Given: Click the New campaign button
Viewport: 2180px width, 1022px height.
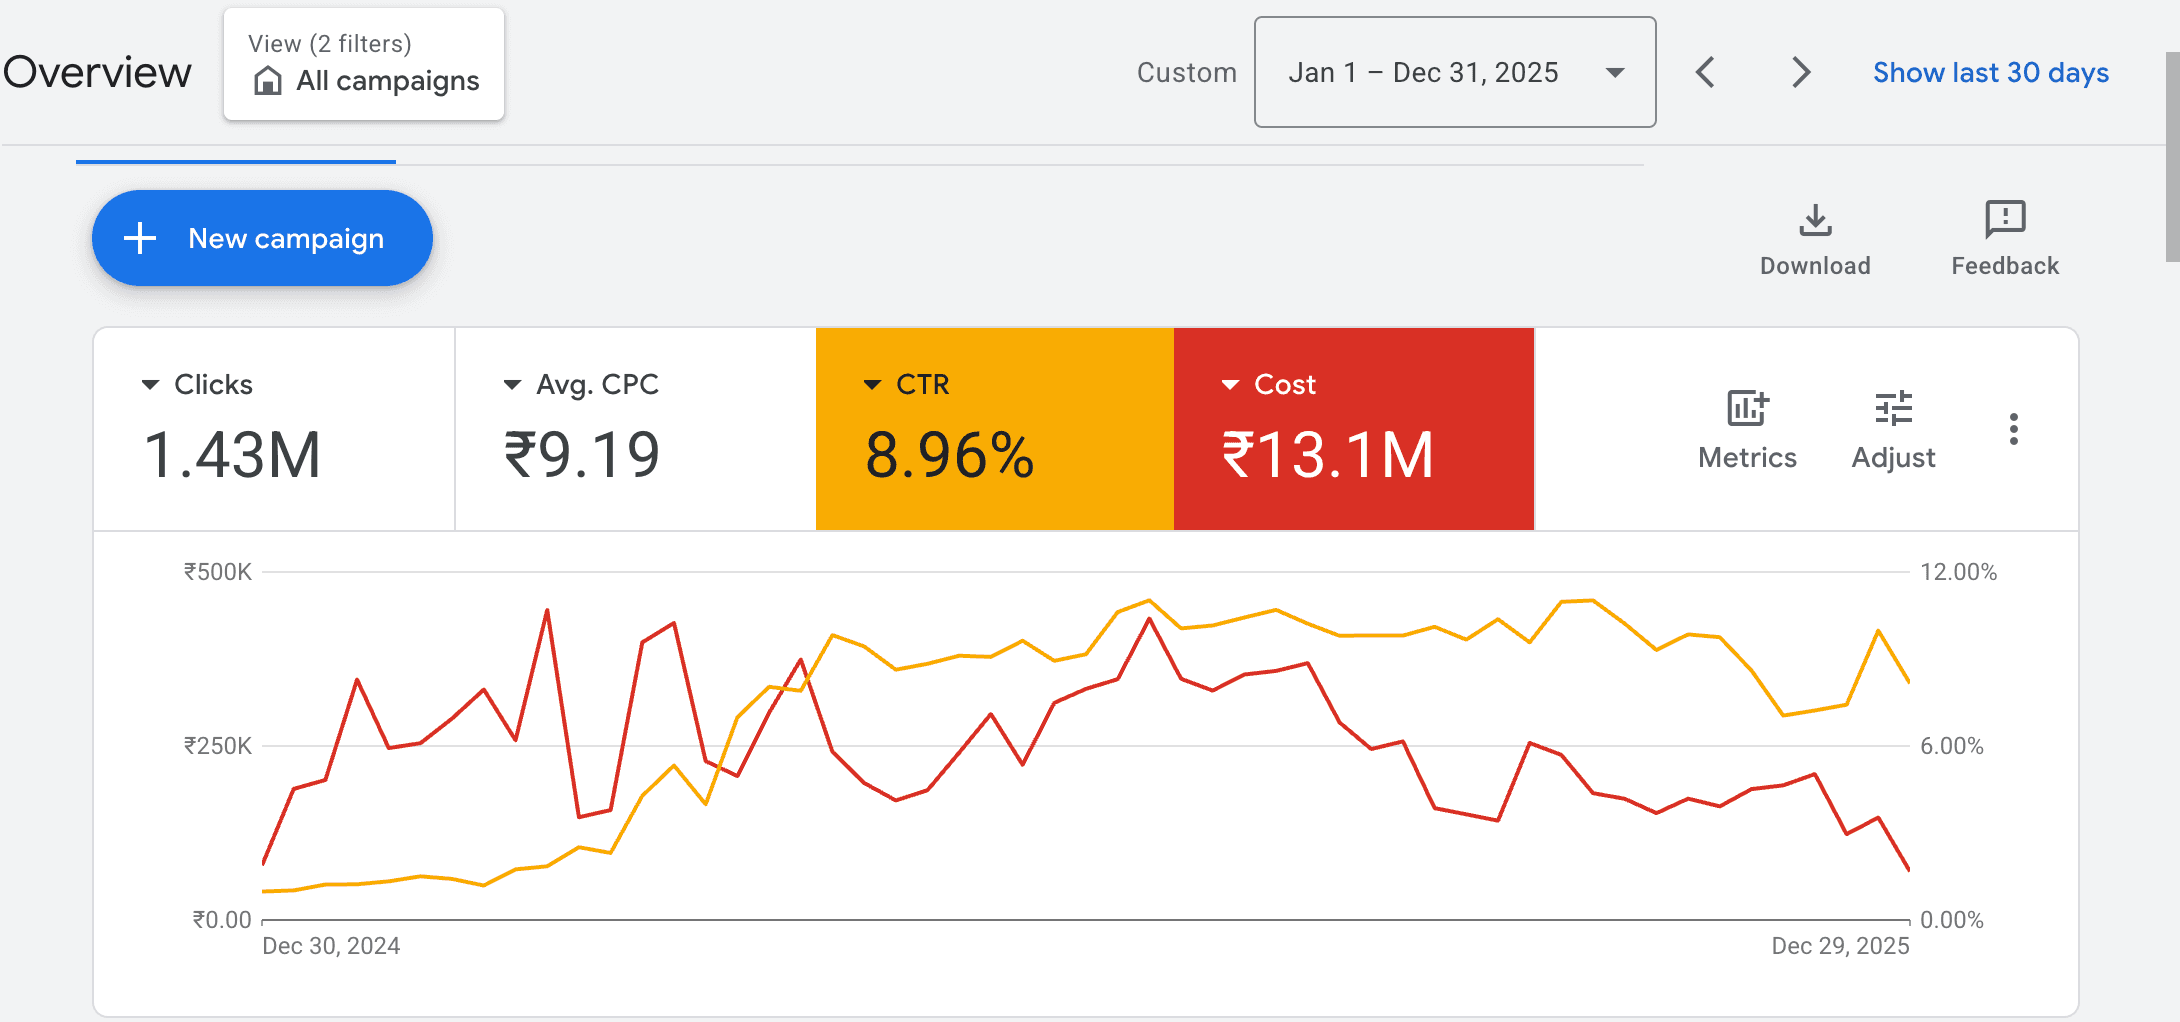Looking at the screenshot, I should tap(262, 238).
